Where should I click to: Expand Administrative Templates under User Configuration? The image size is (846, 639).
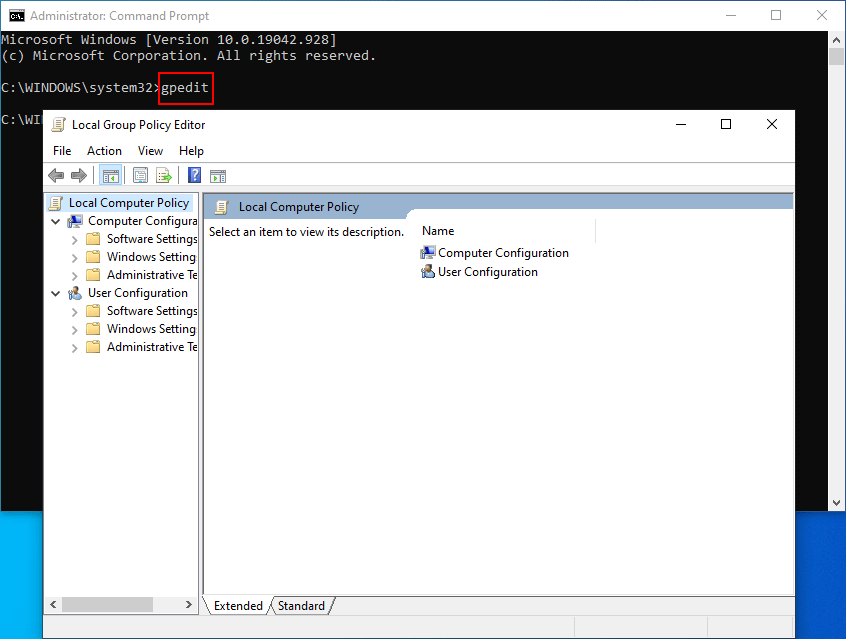pyautogui.click(x=75, y=347)
